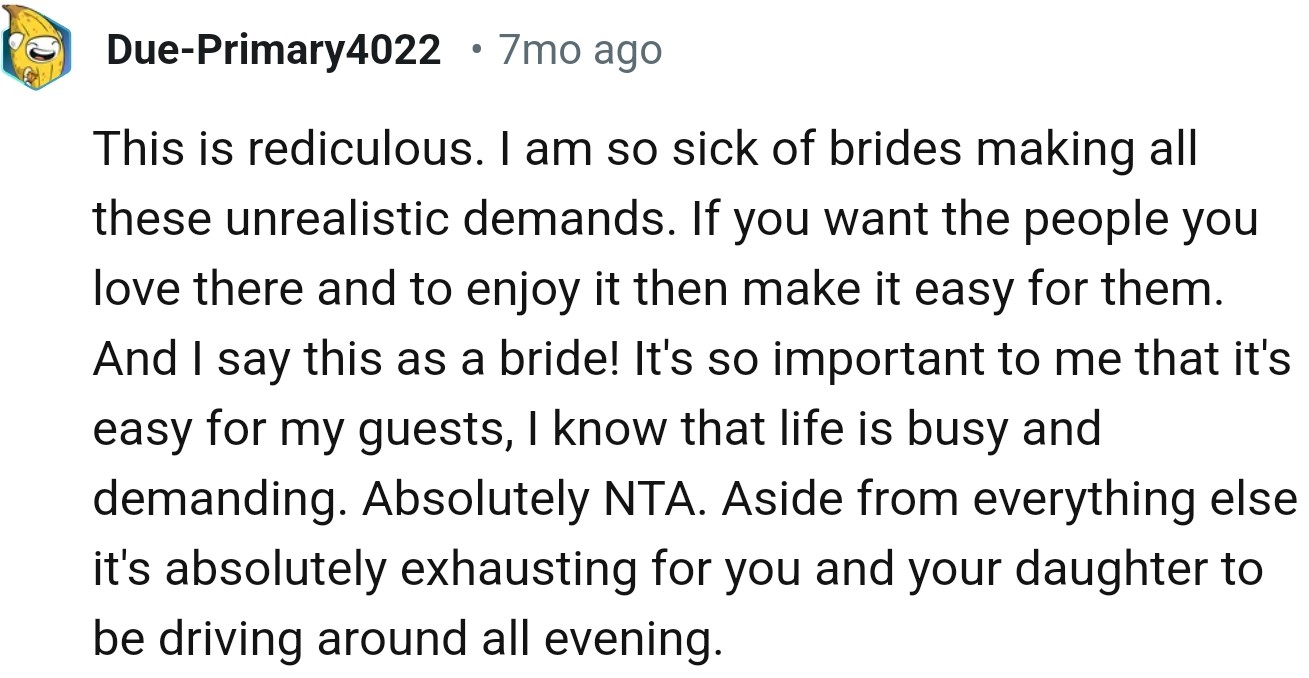Screen dimensions: 1309x678
Task: Click the "NTA" verdict in the comment
Action: pos(650,499)
